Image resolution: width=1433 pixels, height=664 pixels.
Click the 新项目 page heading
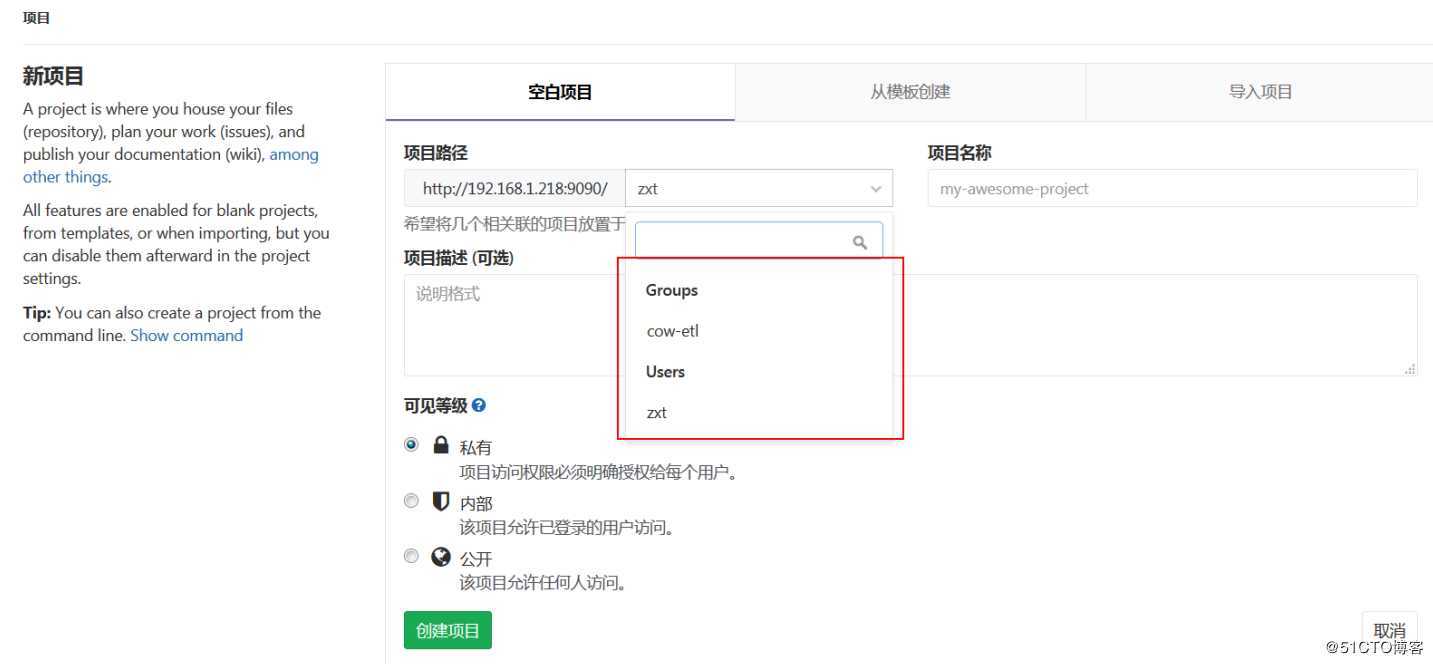click(x=54, y=75)
